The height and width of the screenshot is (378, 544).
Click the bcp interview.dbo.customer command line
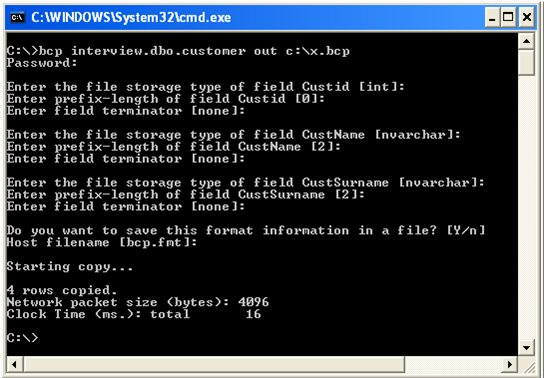coord(178,51)
